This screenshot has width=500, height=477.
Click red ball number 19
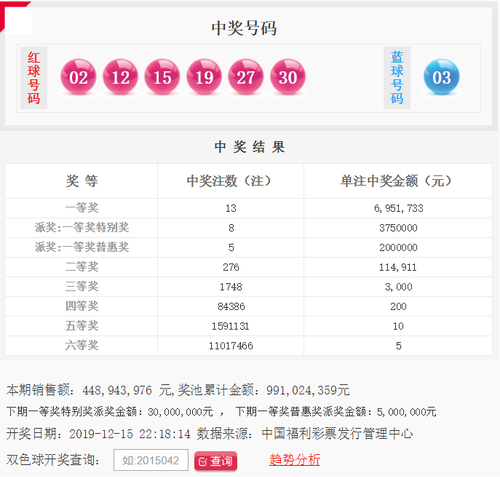pyautogui.click(x=204, y=77)
